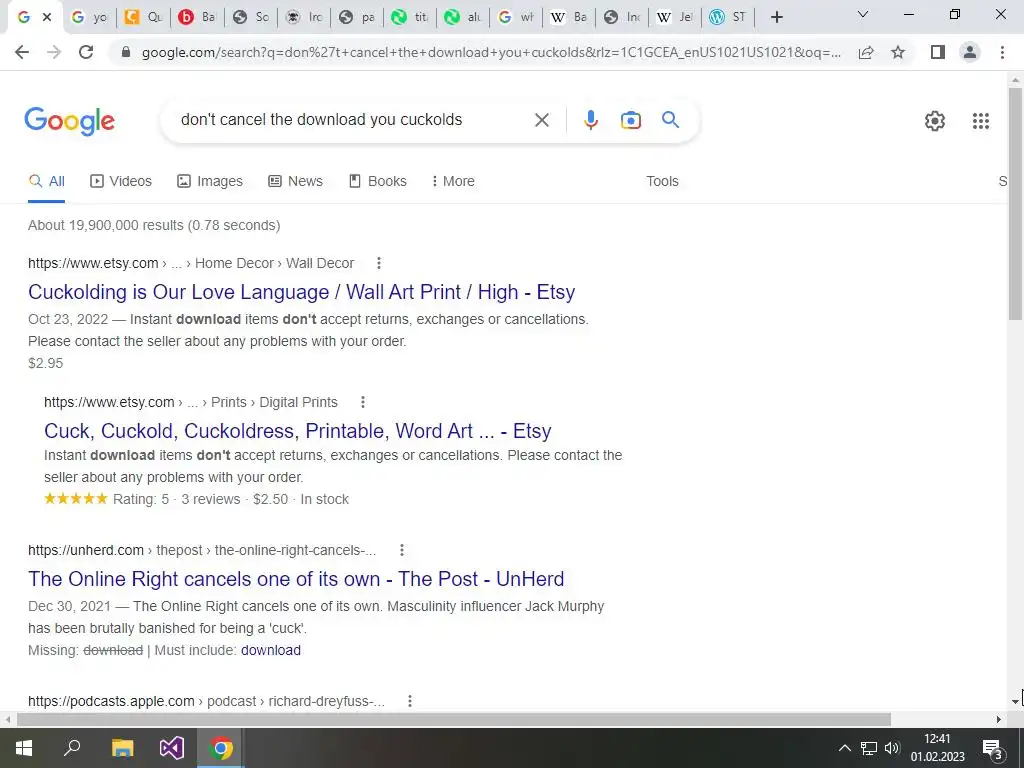Switch to the 'yo' Google browser tab
The height and width of the screenshot is (768, 1024).
coord(90,18)
